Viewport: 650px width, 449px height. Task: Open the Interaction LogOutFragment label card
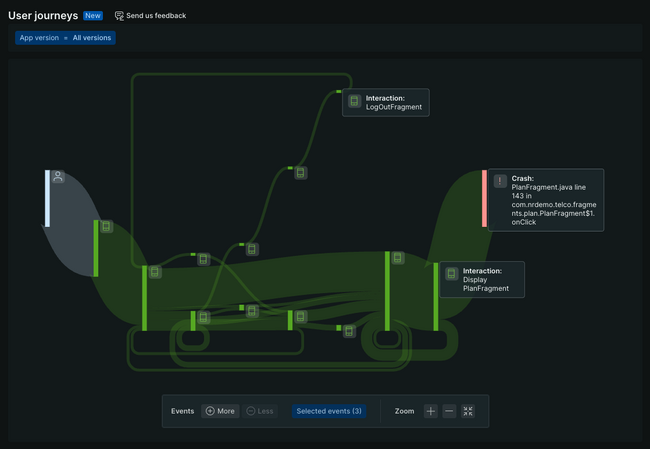[x=386, y=102]
